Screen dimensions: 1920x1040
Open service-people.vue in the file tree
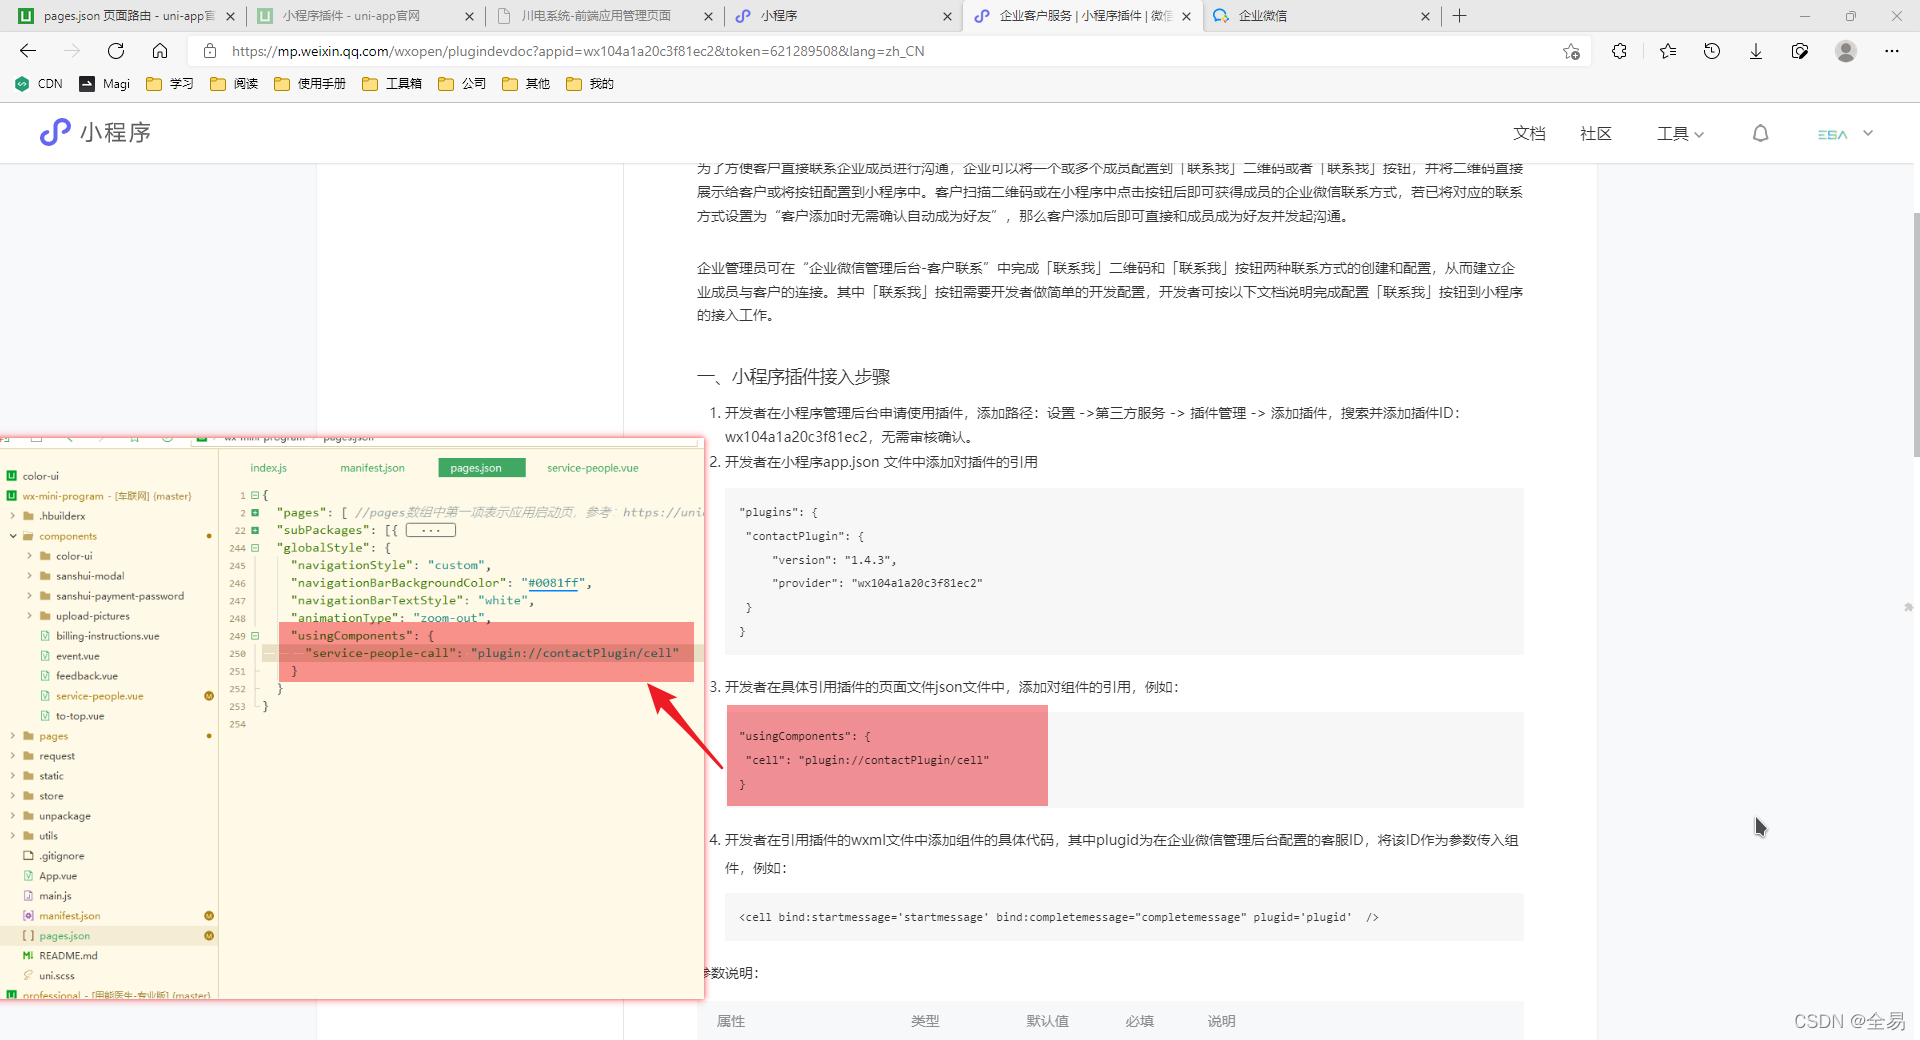pyautogui.click(x=99, y=696)
